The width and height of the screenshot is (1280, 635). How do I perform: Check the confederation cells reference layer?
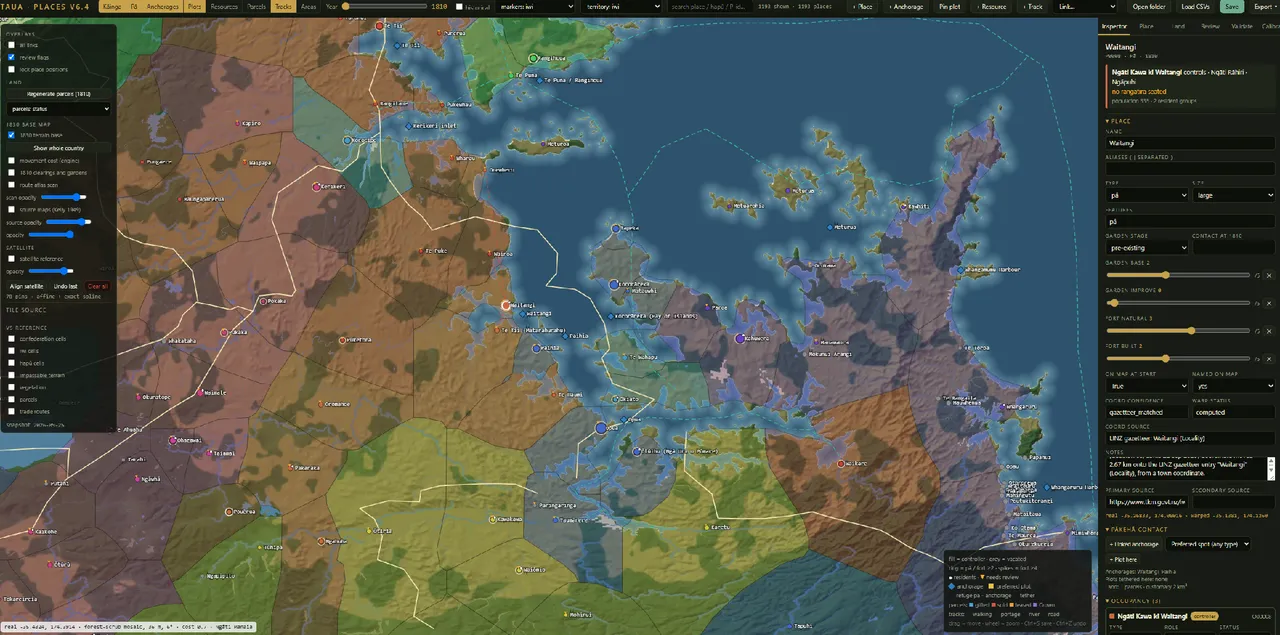click(11, 339)
